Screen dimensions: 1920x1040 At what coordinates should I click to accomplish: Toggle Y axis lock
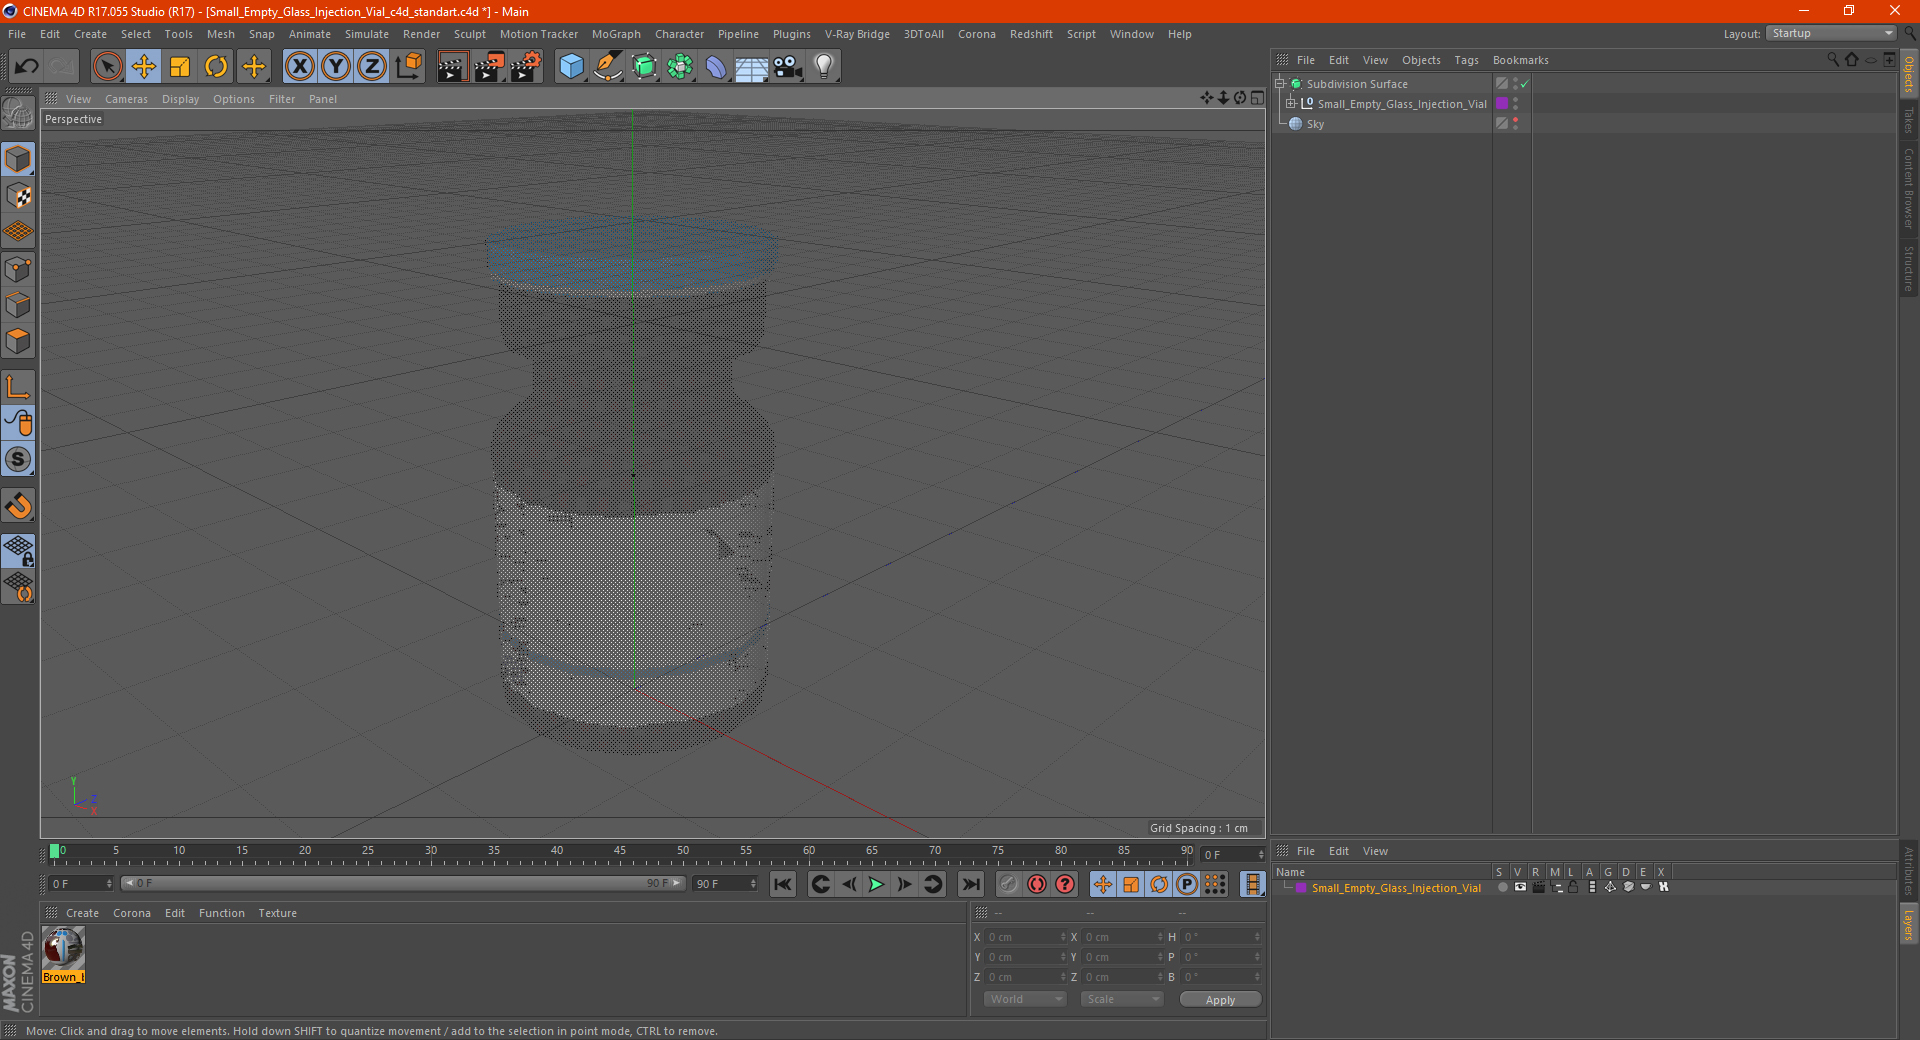tap(336, 67)
